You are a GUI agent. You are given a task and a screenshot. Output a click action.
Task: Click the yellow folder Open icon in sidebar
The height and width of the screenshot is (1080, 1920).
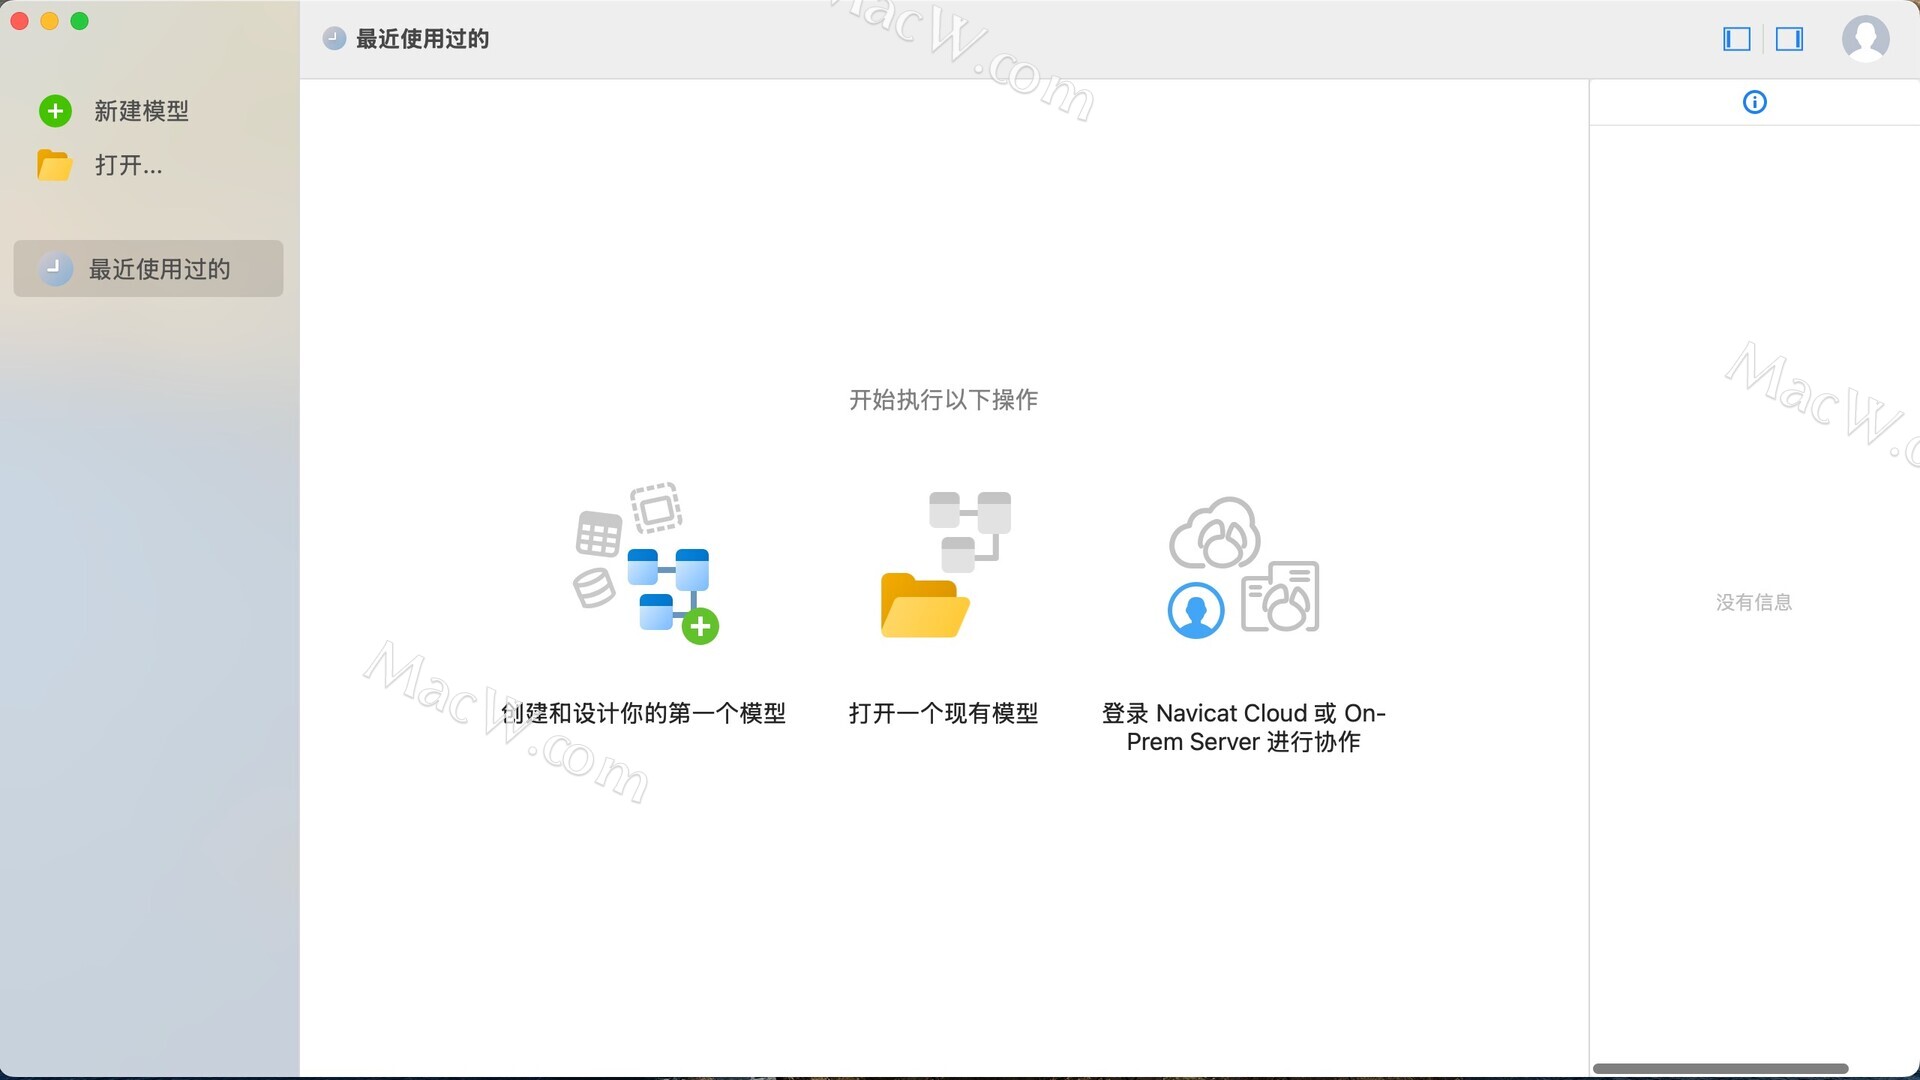tap(54, 165)
